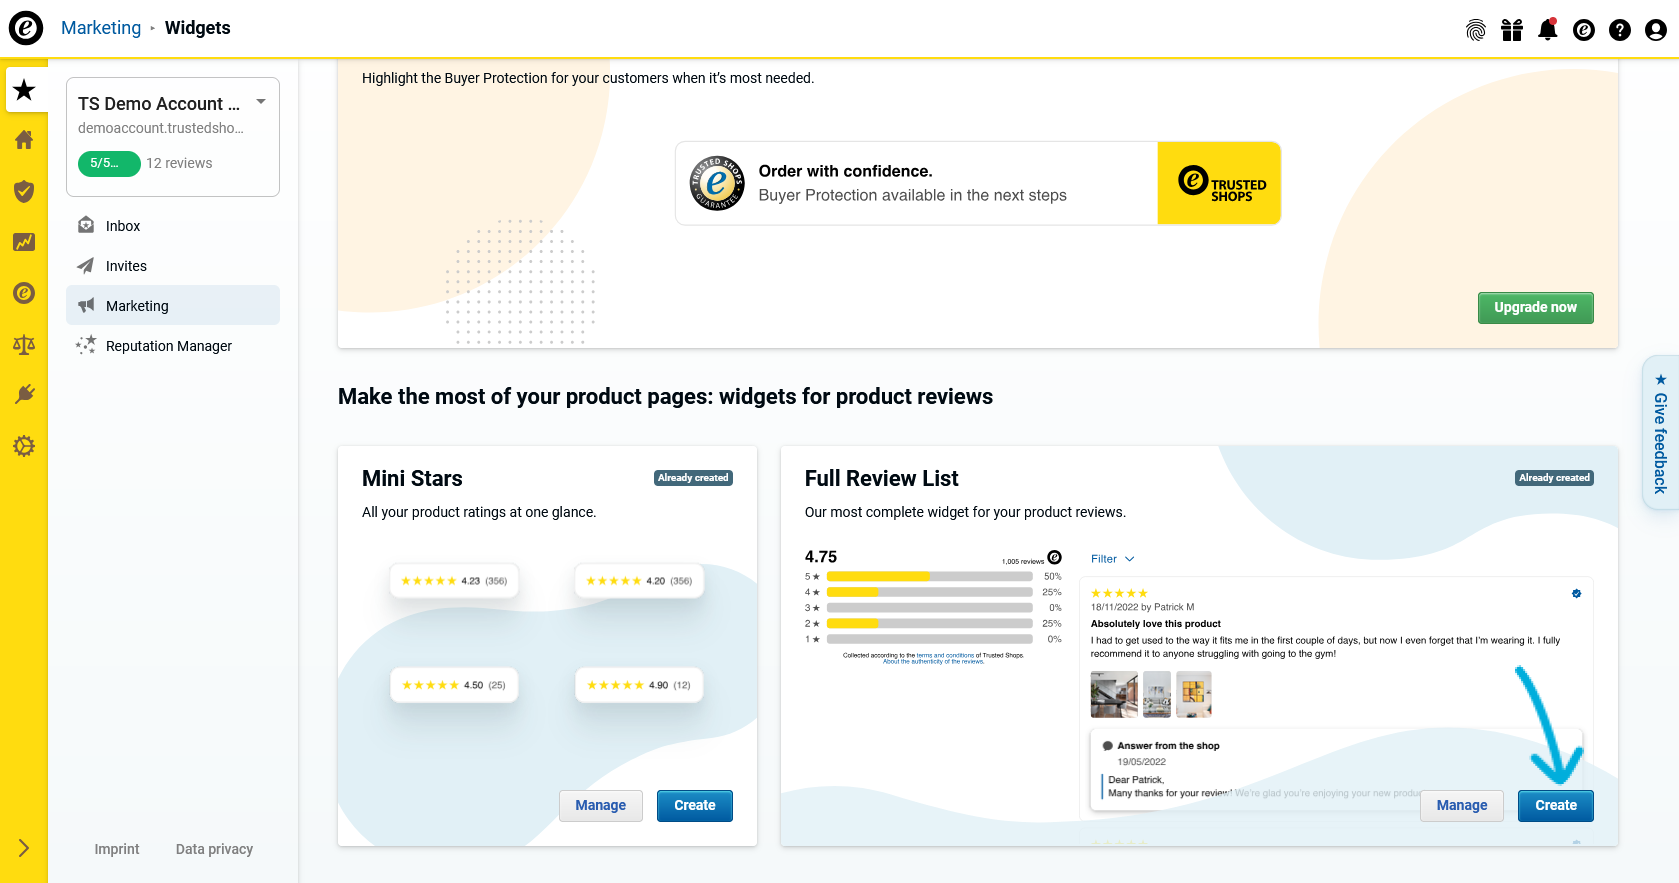Screen dimensions: 1679x883
Task: Click Create on the Mini Stars card
Action: point(695,806)
